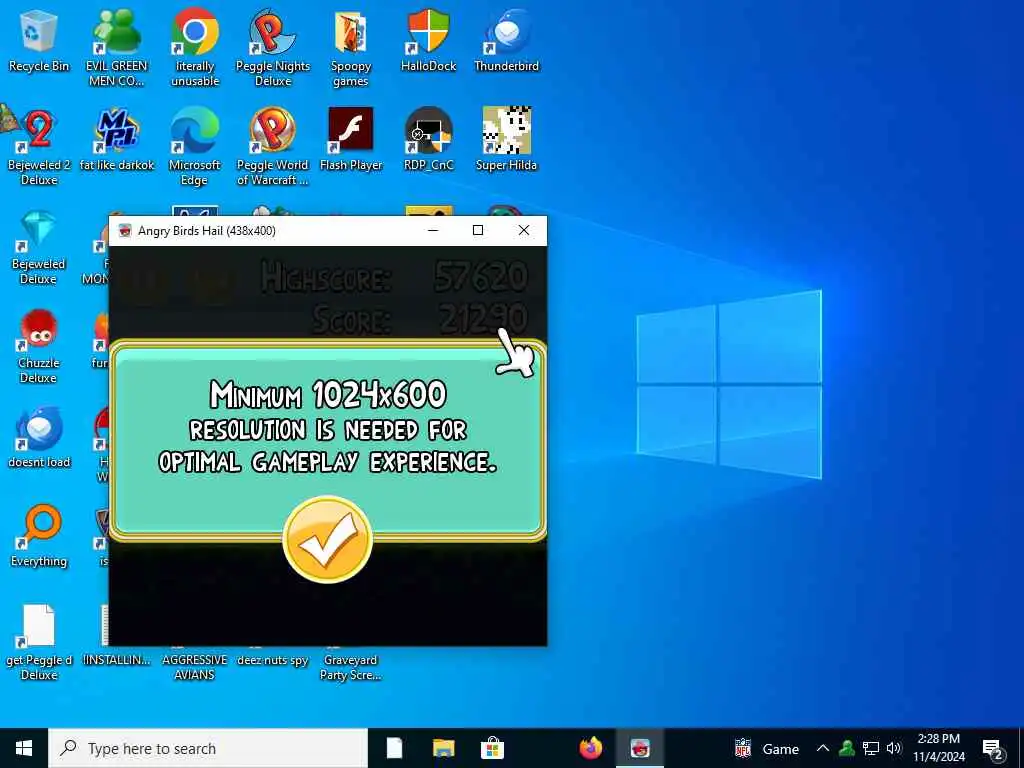The width and height of the screenshot is (1024, 768).
Task: Select the Peggle World of Warcraft shortcut
Action: [272, 148]
